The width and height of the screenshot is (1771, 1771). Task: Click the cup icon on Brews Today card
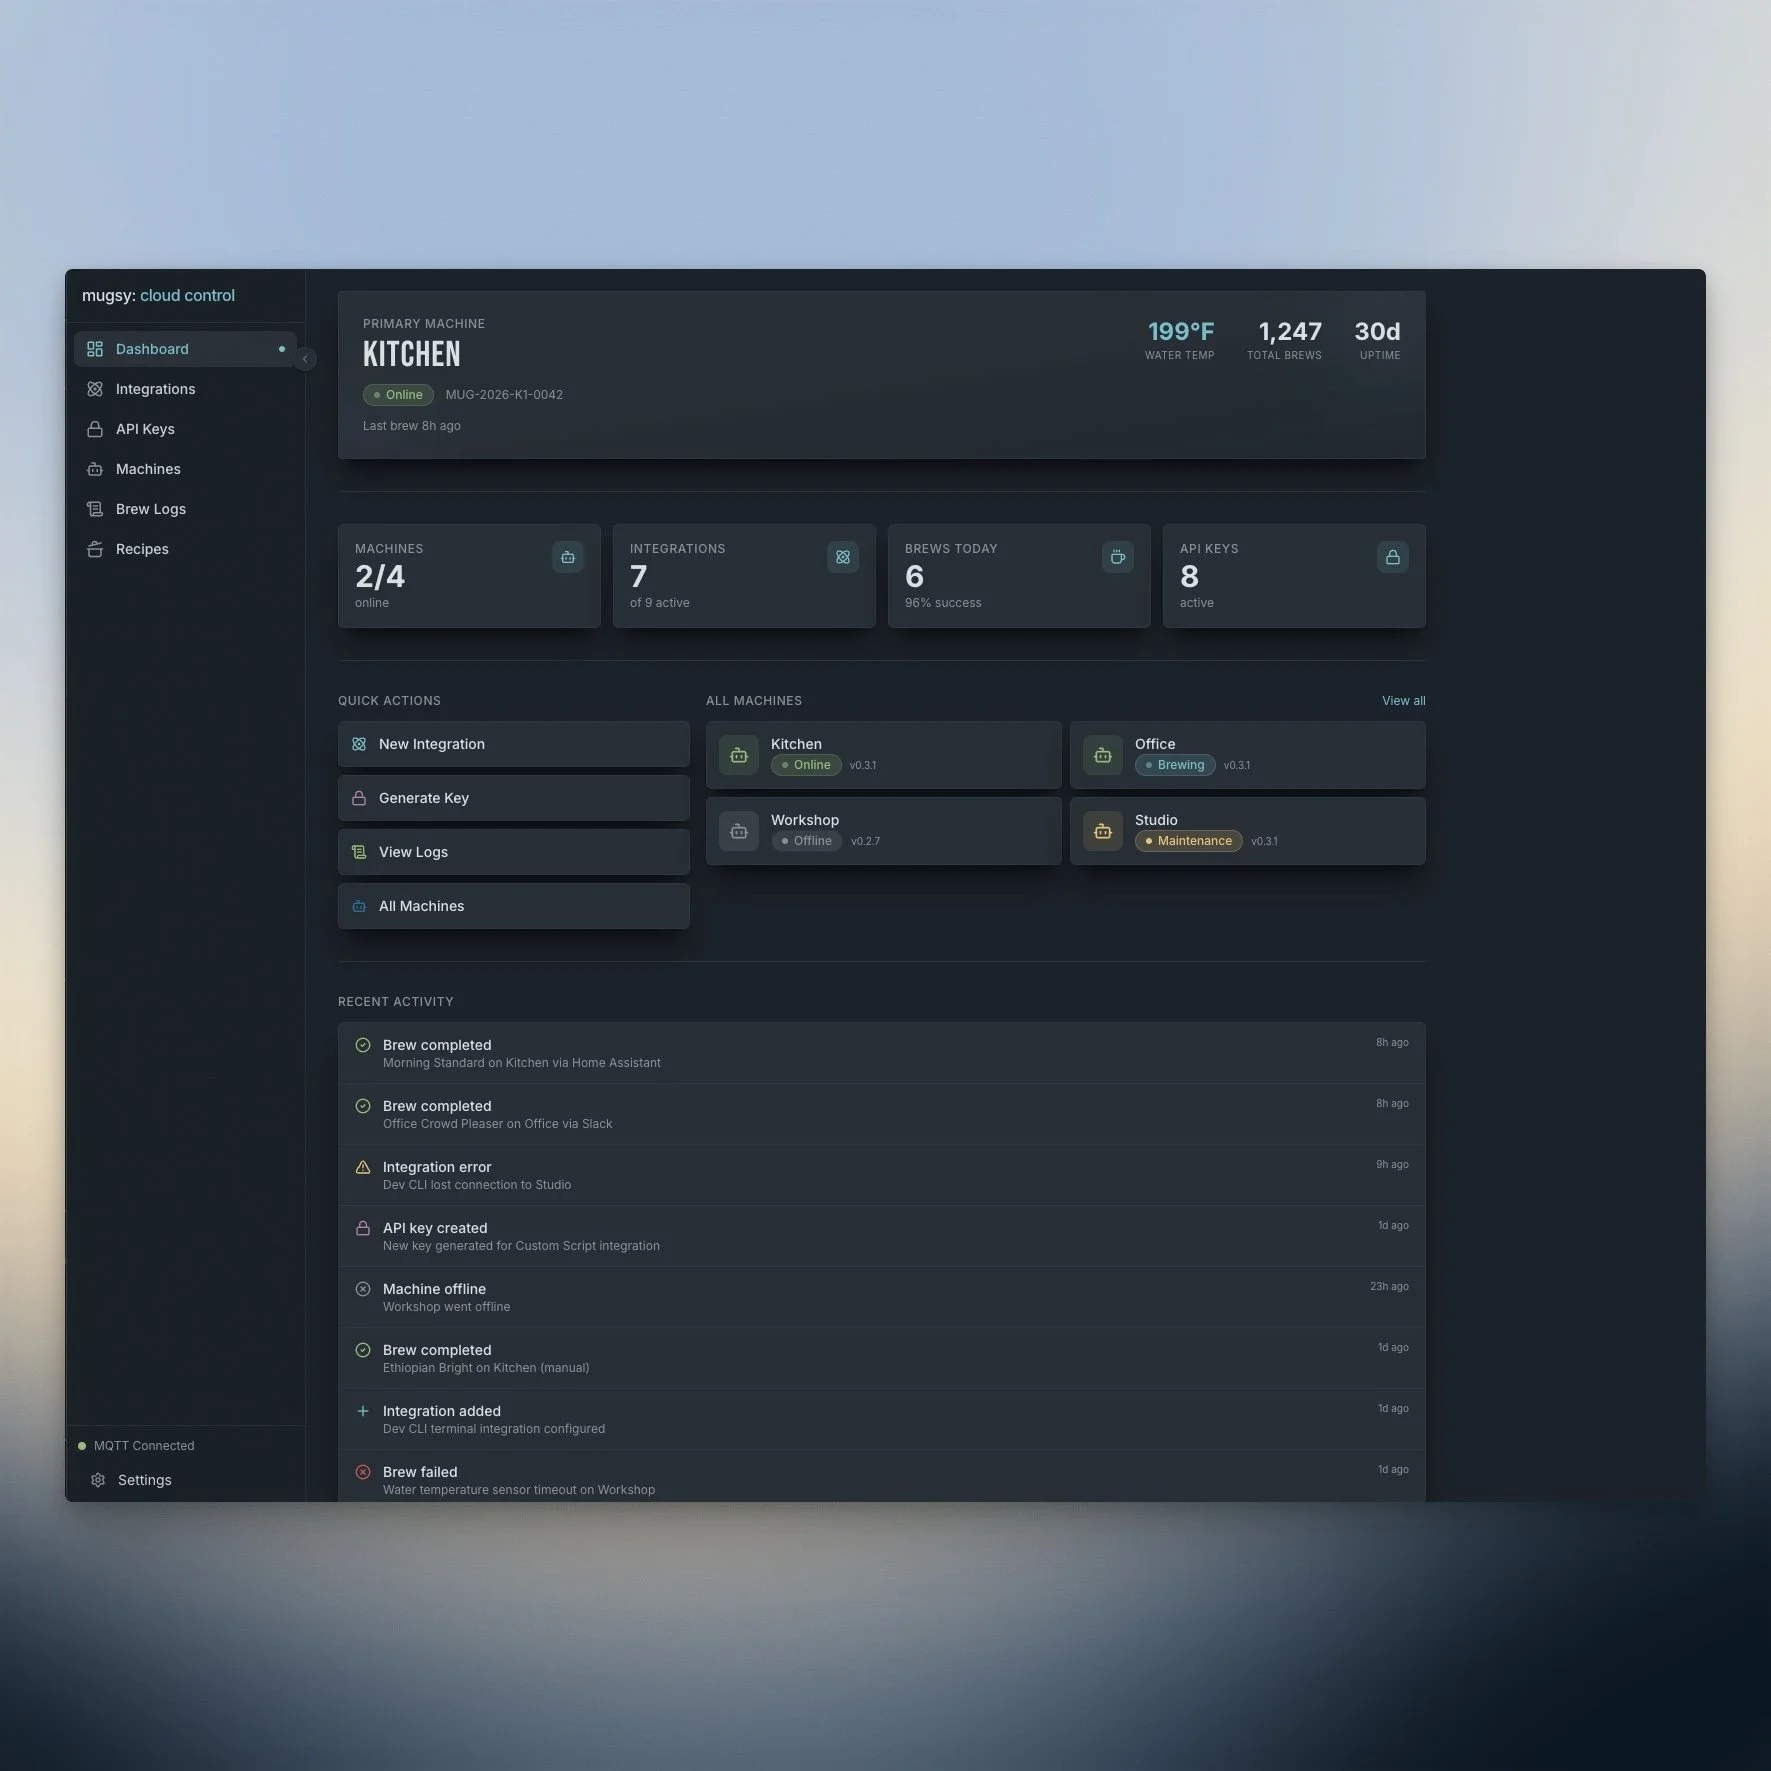click(1117, 557)
